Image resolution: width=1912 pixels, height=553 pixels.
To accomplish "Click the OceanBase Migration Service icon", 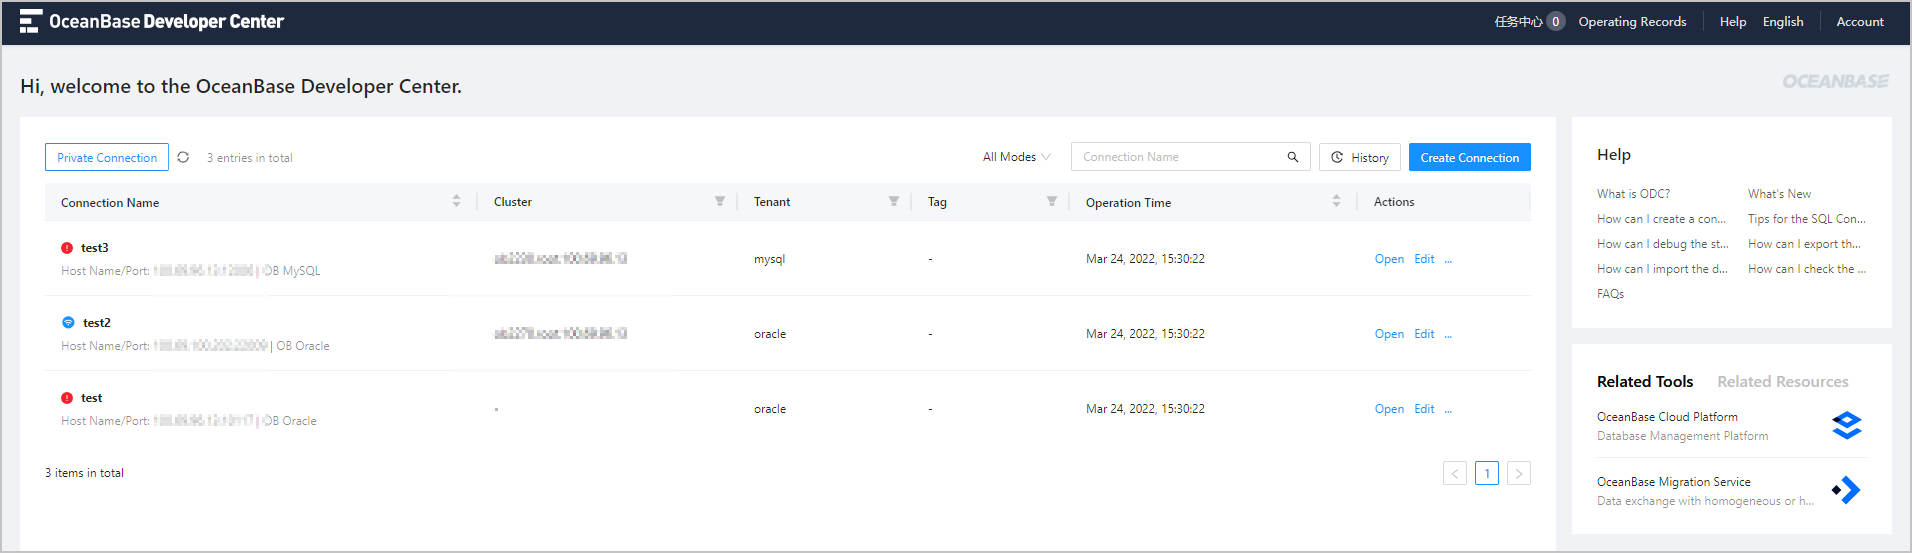I will (x=1846, y=490).
